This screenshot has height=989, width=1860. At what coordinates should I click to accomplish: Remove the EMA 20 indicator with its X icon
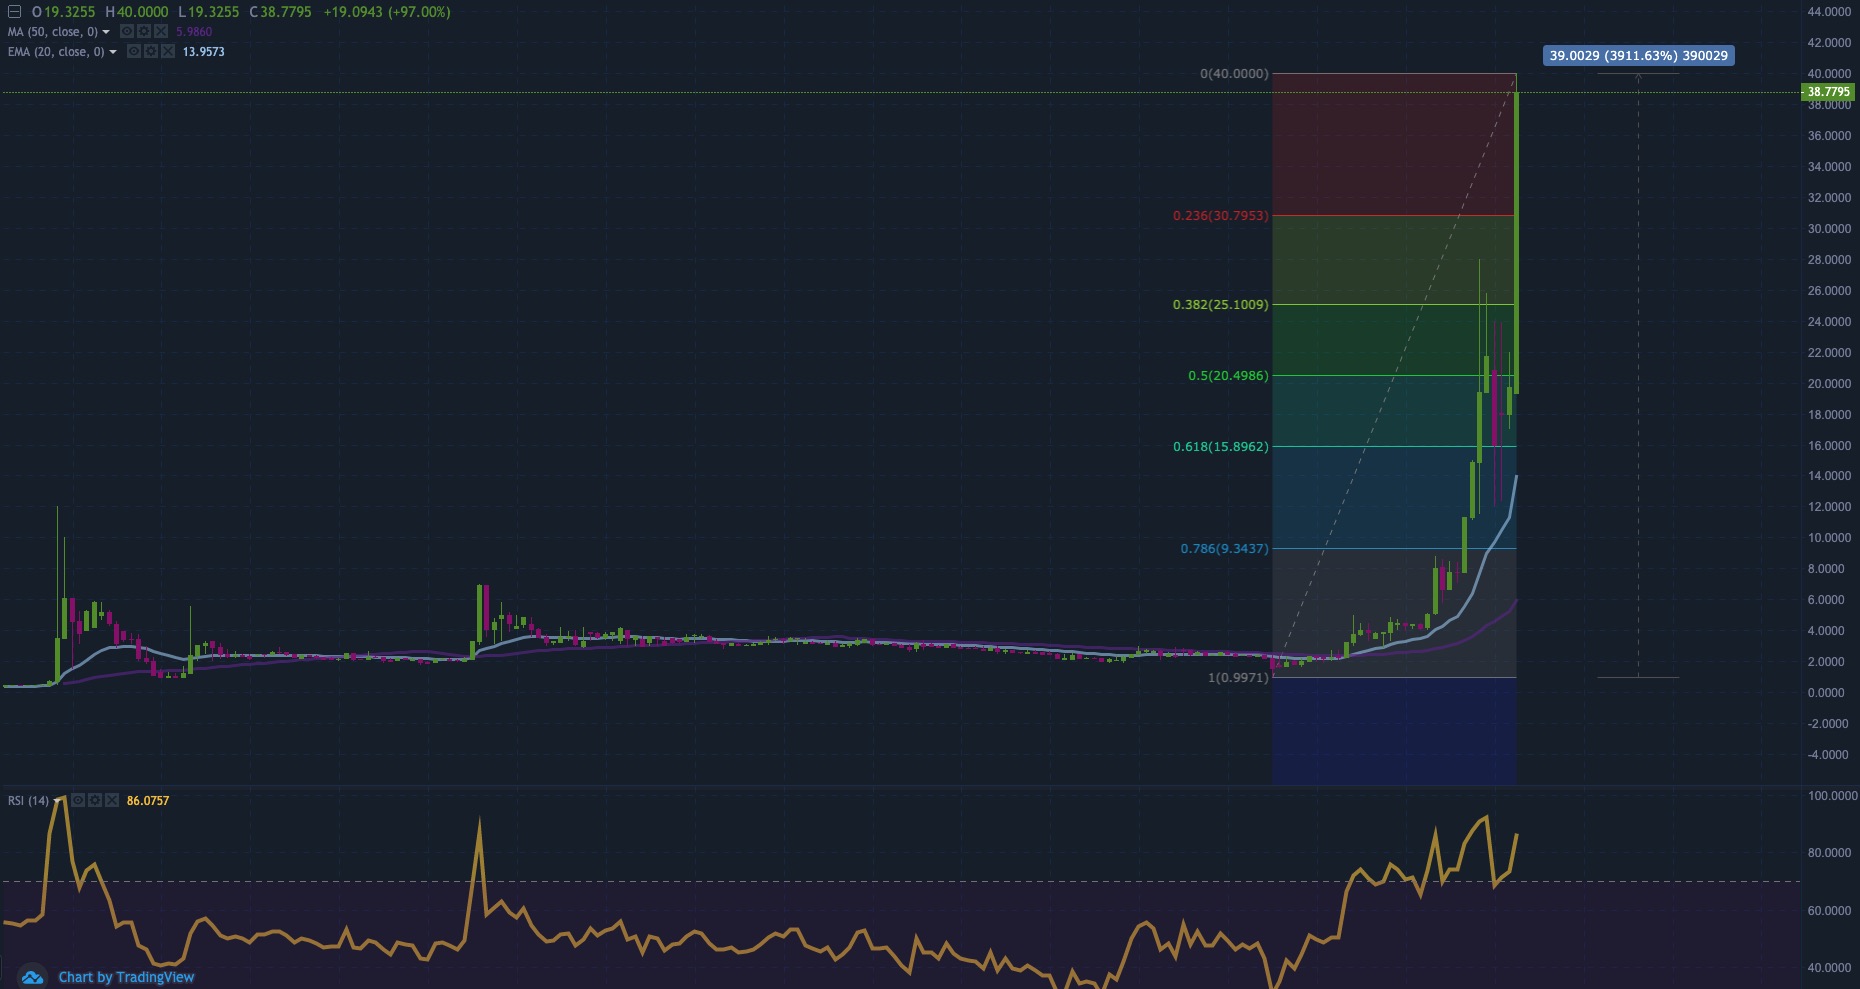coord(168,51)
